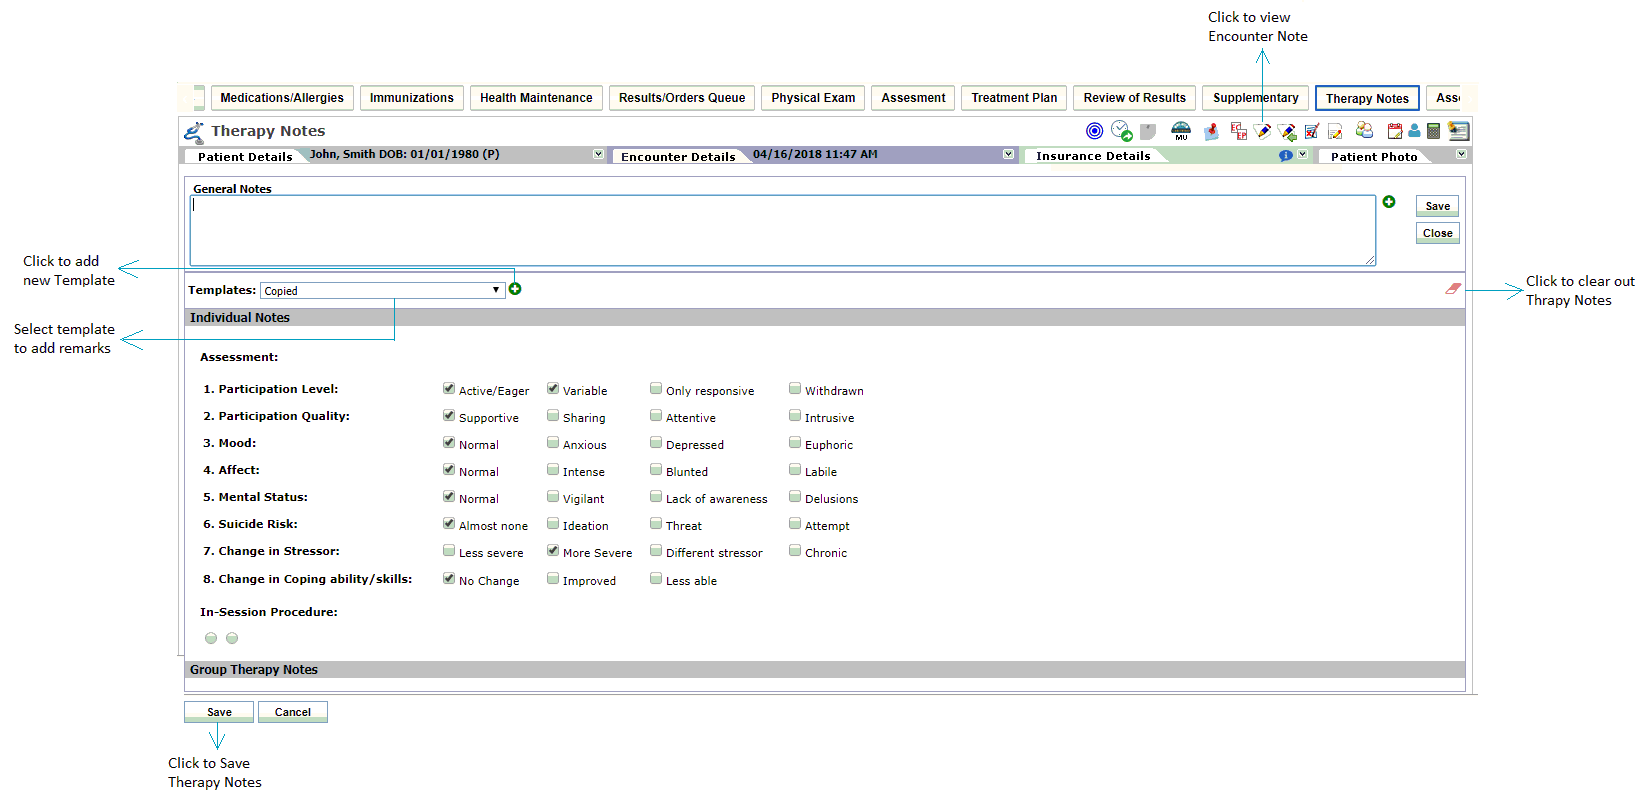The height and width of the screenshot is (802, 1646).
Task: Click the red pushpin note icon
Action: click(x=1211, y=131)
